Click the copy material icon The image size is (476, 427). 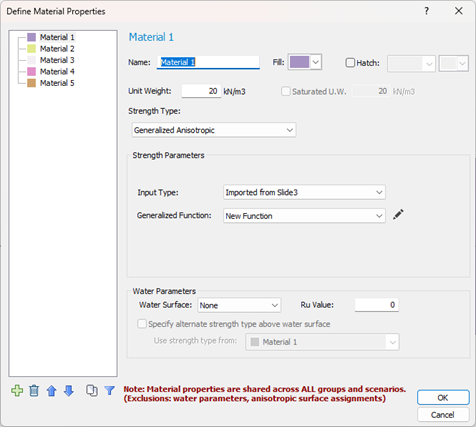point(92,390)
